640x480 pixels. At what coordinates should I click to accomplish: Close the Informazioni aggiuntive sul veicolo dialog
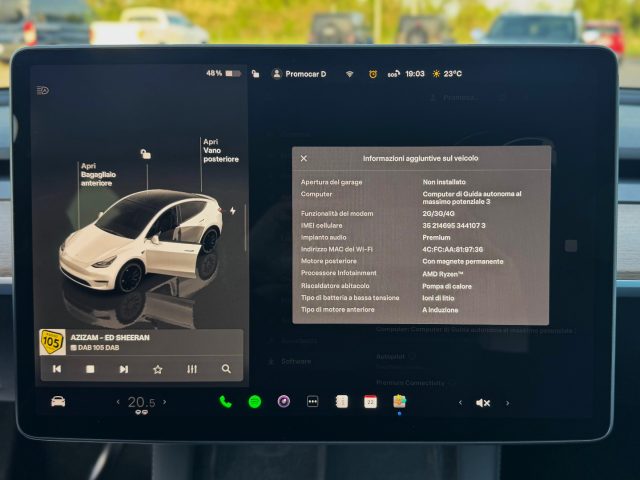[x=304, y=158]
